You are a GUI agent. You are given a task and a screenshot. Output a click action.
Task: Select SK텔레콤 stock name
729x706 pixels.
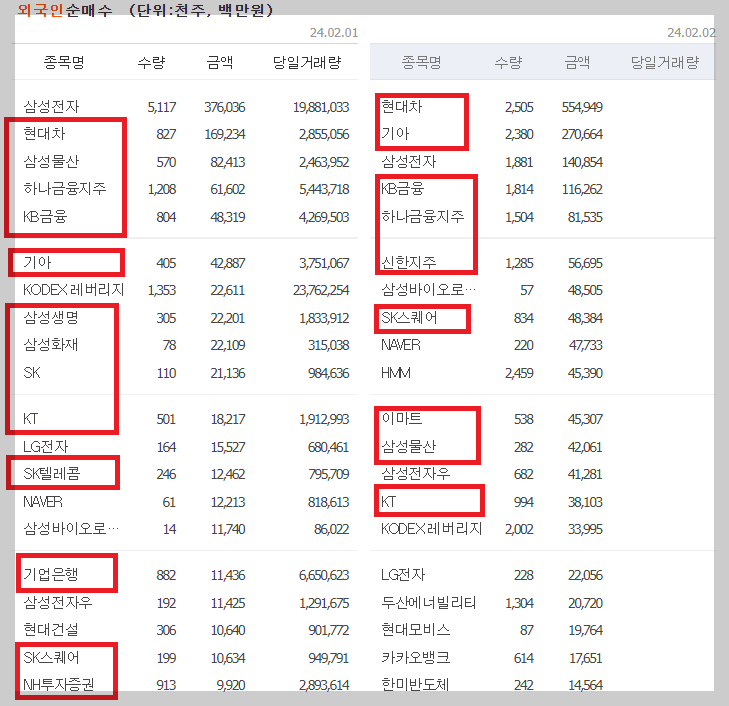coord(52,474)
